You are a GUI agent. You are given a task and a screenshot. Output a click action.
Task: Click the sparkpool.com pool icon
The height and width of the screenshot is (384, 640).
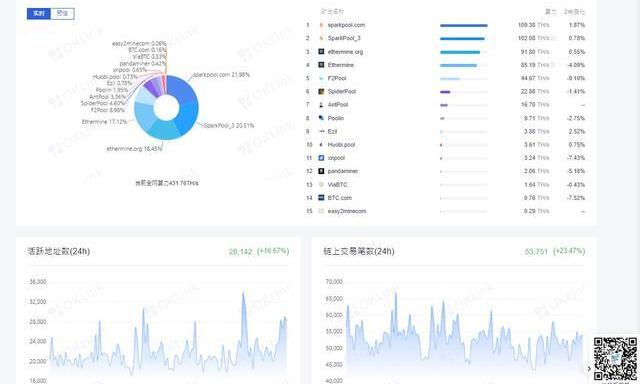pos(321,25)
